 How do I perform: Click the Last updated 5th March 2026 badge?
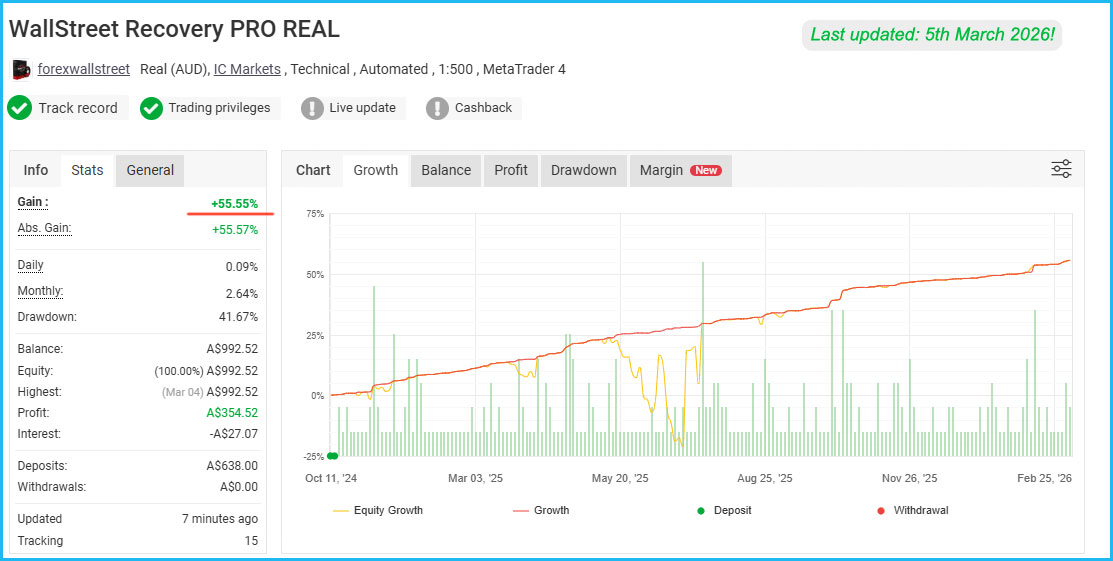click(932, 35)
